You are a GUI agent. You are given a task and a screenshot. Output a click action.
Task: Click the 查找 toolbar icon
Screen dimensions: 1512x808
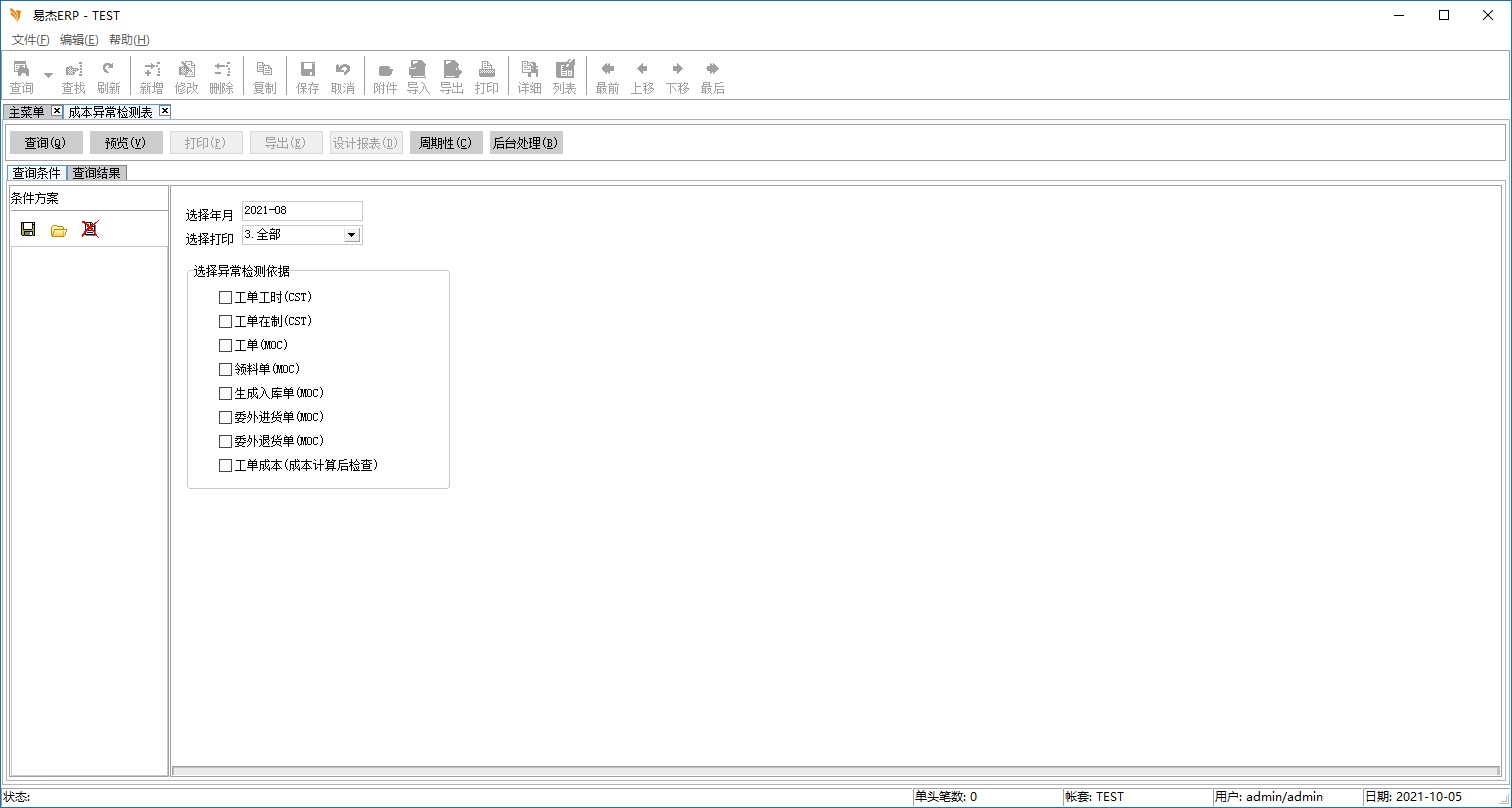(x=73, y=77)
